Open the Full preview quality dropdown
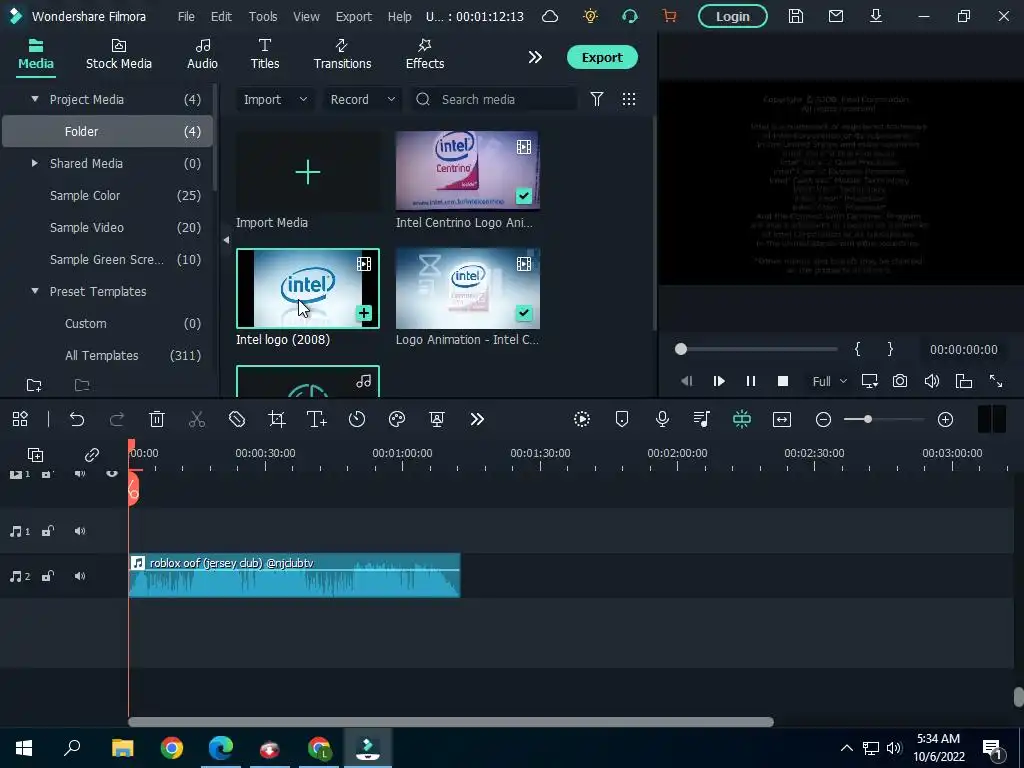1024x768 pixels. (x=829, y=381)
